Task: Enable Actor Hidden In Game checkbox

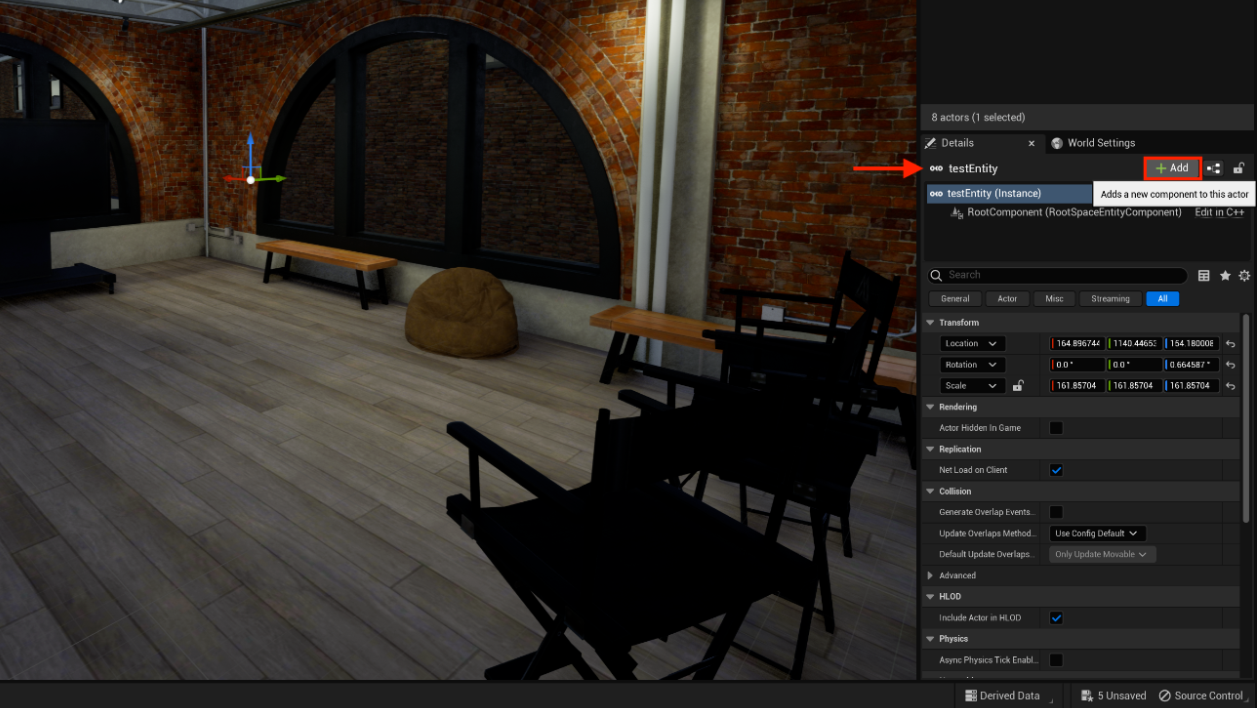Action: click(1056, 428)
